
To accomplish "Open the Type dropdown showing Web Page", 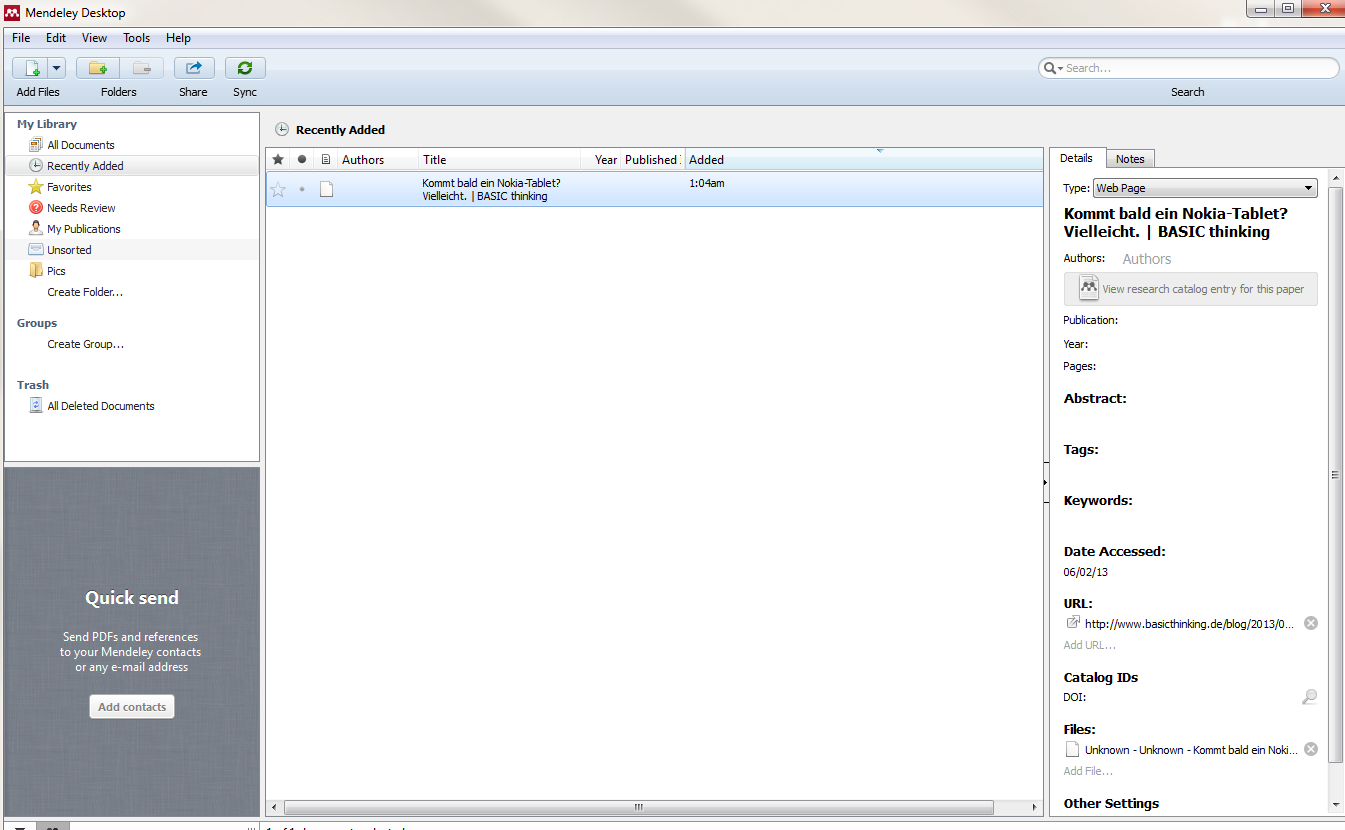I will tap(1204, 188).
